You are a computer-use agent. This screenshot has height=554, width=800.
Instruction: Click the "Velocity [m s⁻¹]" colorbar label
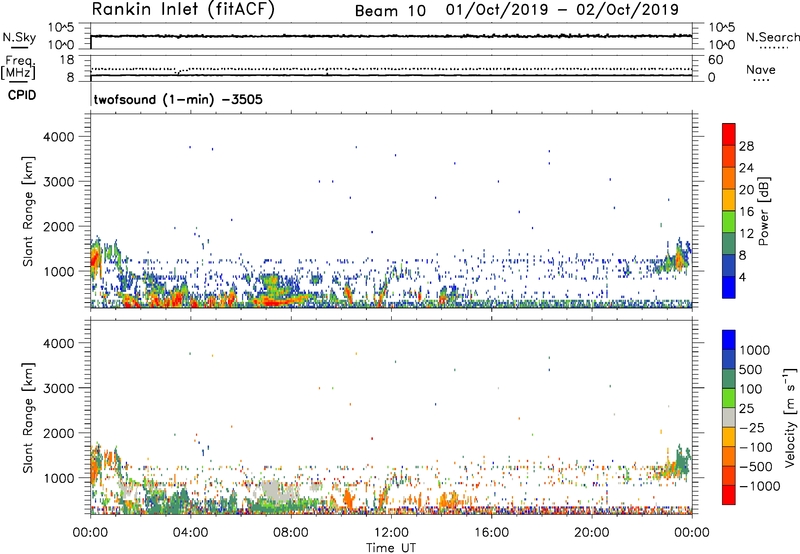point(790,417)
